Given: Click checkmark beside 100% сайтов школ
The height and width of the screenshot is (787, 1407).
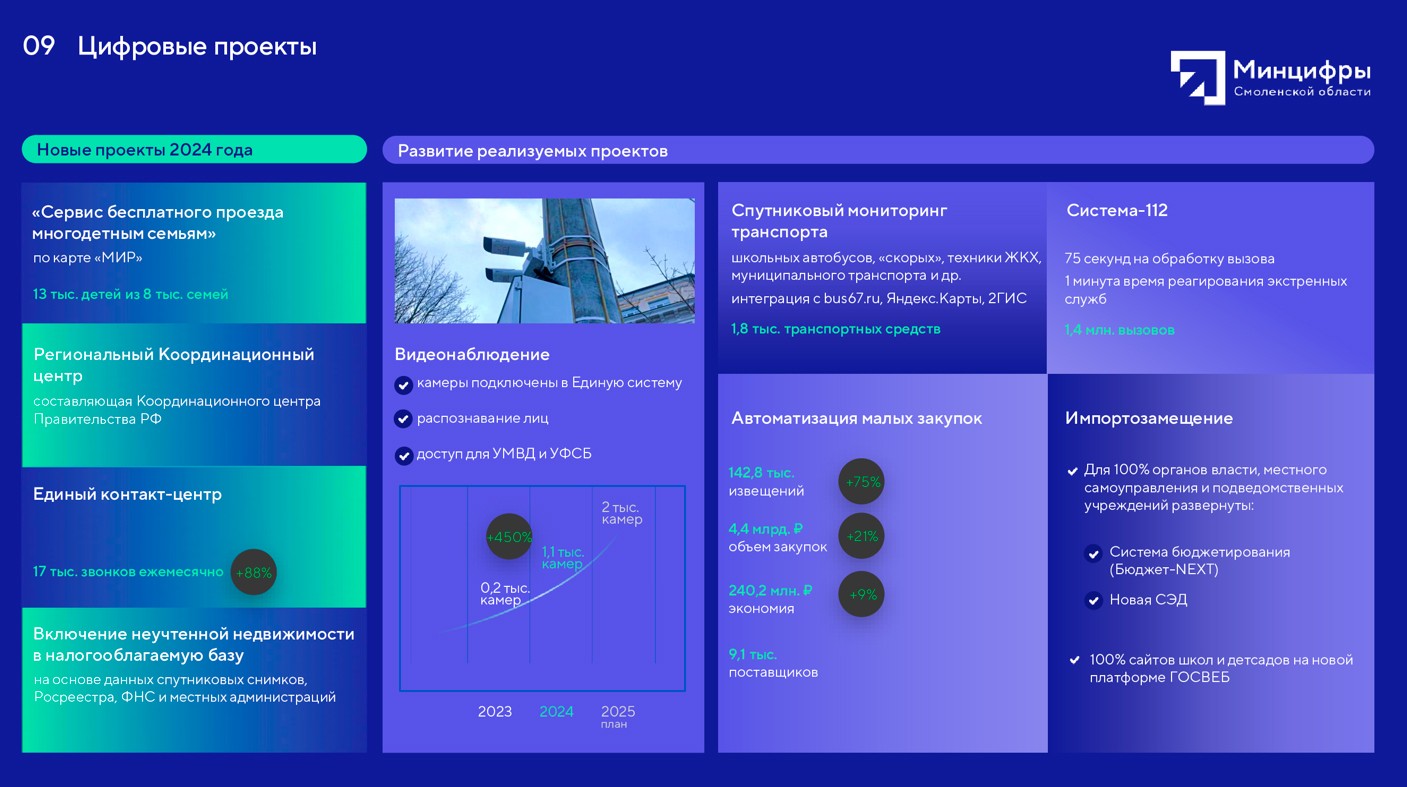Looking at the screenshot, I should click(1074, 660).
